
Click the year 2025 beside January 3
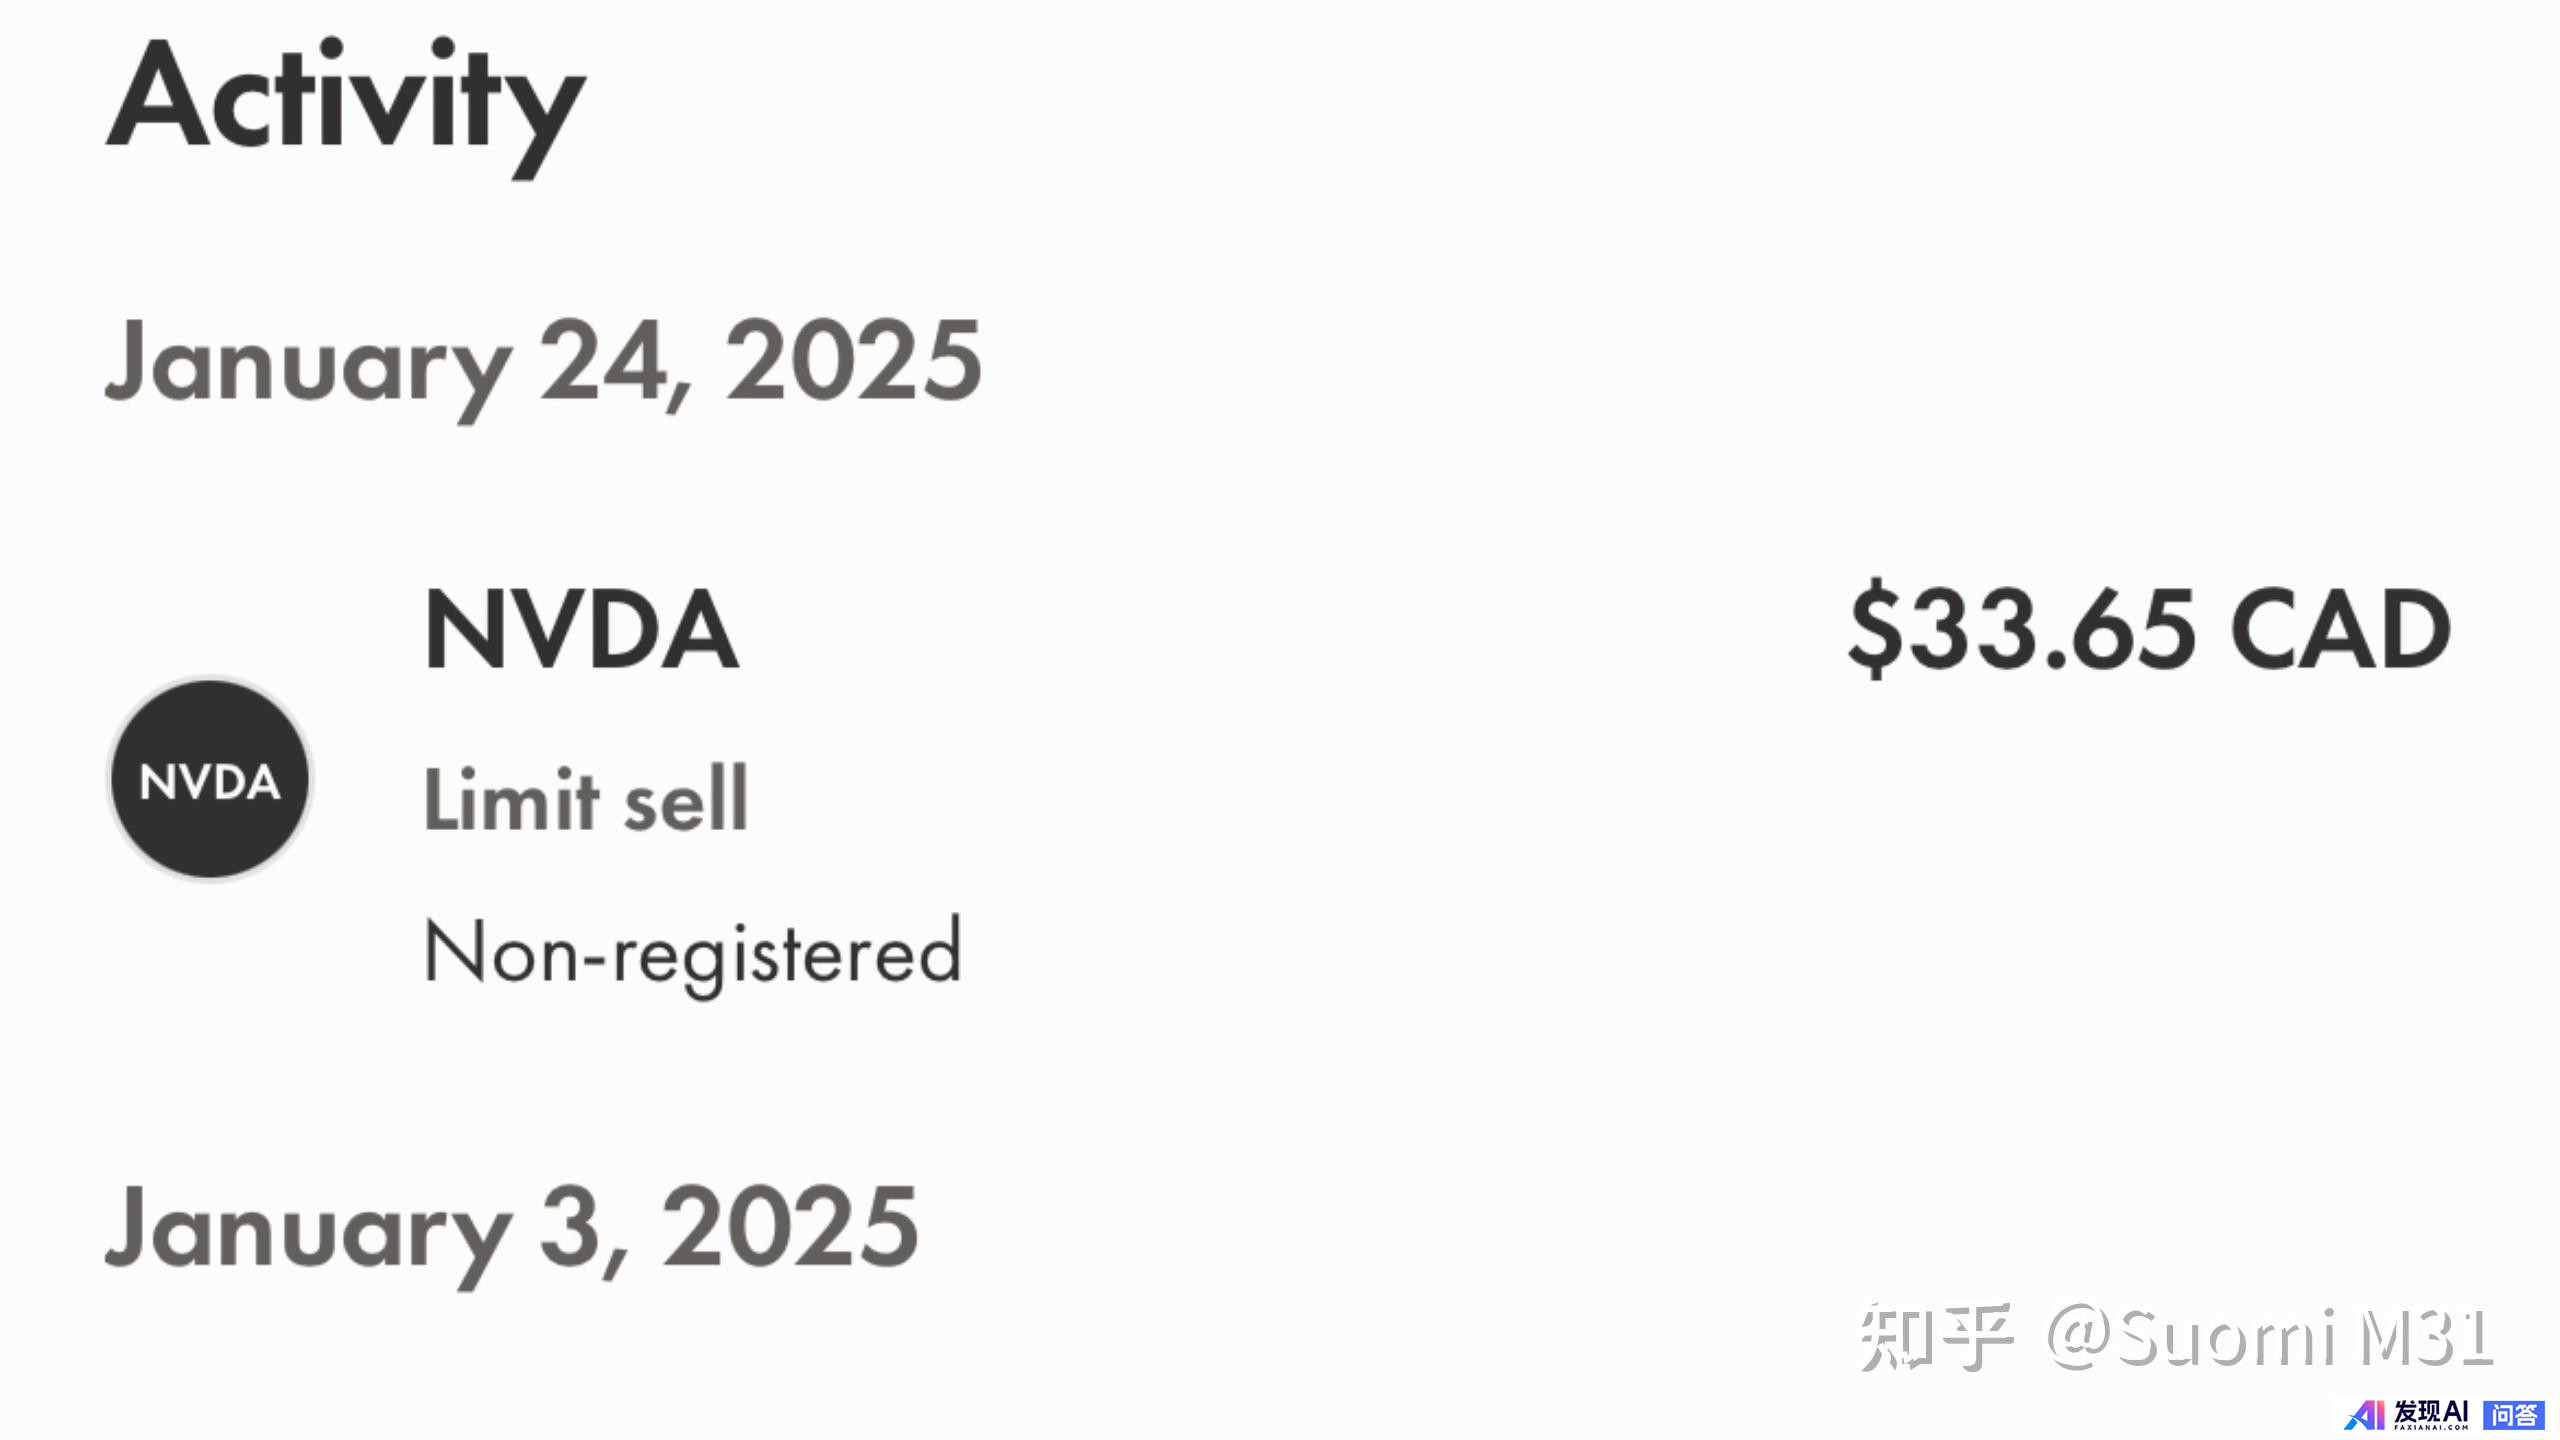790,1229
